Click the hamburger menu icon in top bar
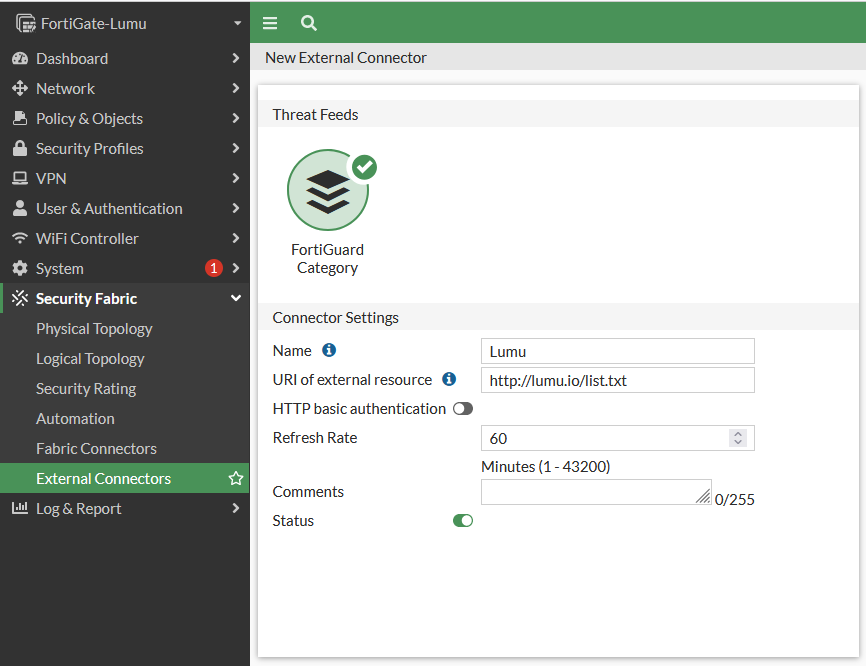866x666 pixels. (x=270, y=23)
